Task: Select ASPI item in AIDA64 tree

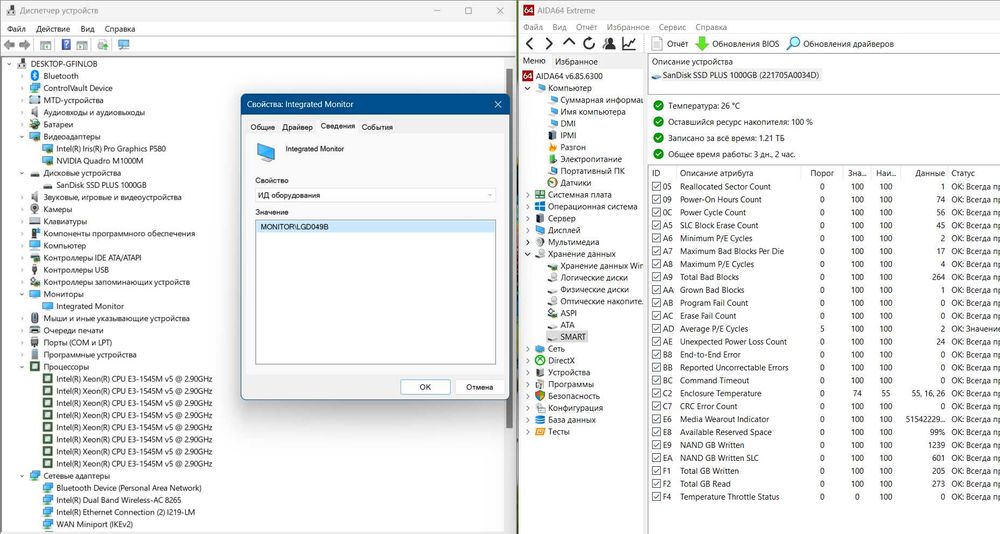Action: (568, 313)
